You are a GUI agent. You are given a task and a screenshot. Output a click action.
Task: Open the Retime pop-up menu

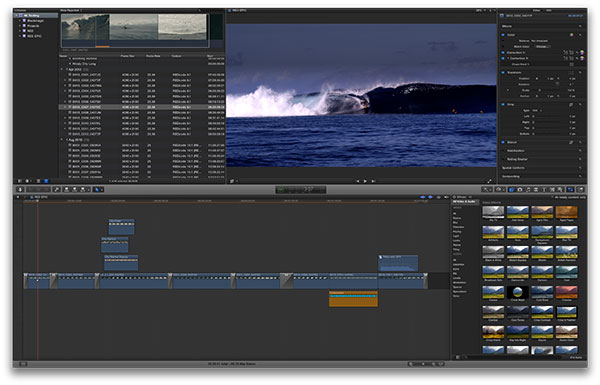pyautogui.click(x=501, y=189)
